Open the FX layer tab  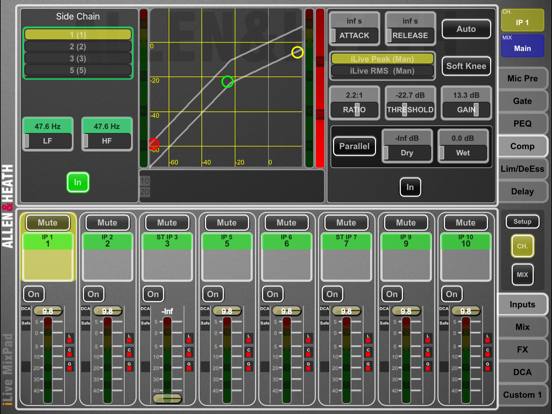(522, 349)
